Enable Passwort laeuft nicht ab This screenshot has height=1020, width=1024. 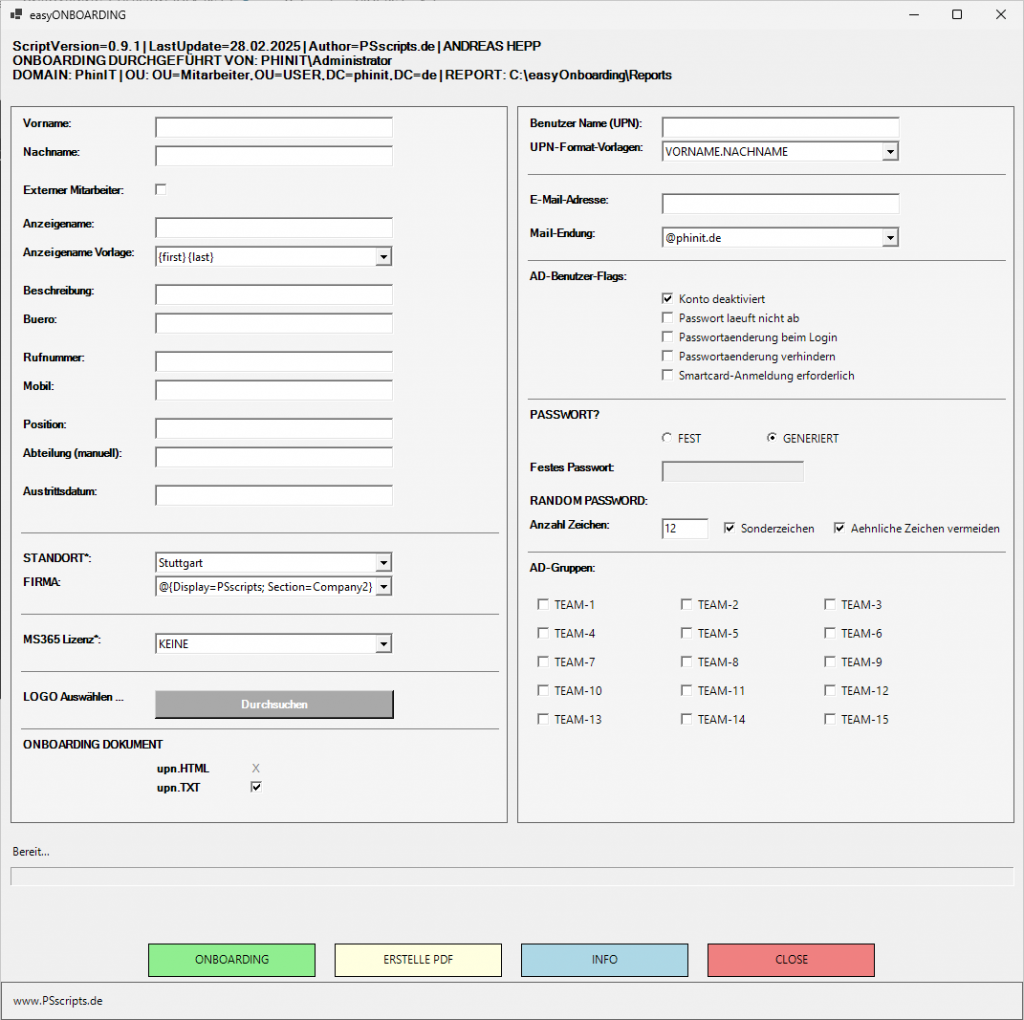click(667, 318)
